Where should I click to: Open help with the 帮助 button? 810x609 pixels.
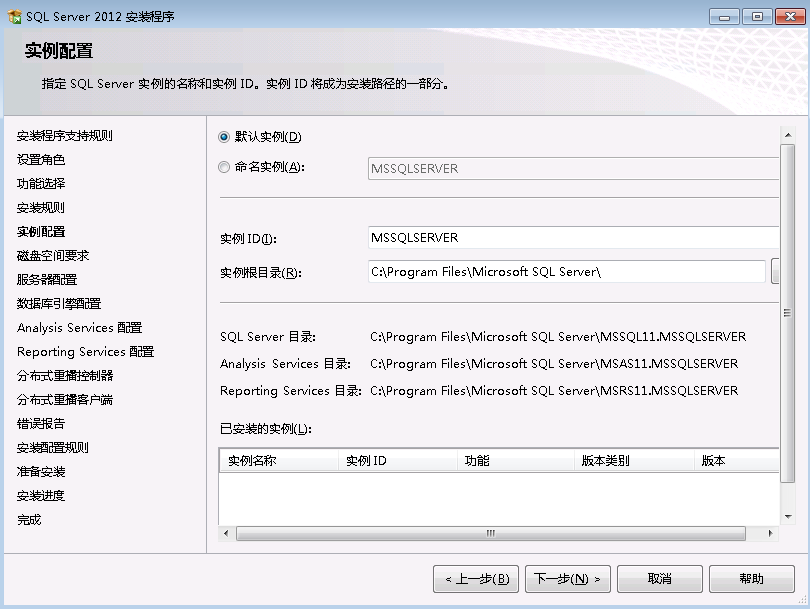click(x=752, y=579)
